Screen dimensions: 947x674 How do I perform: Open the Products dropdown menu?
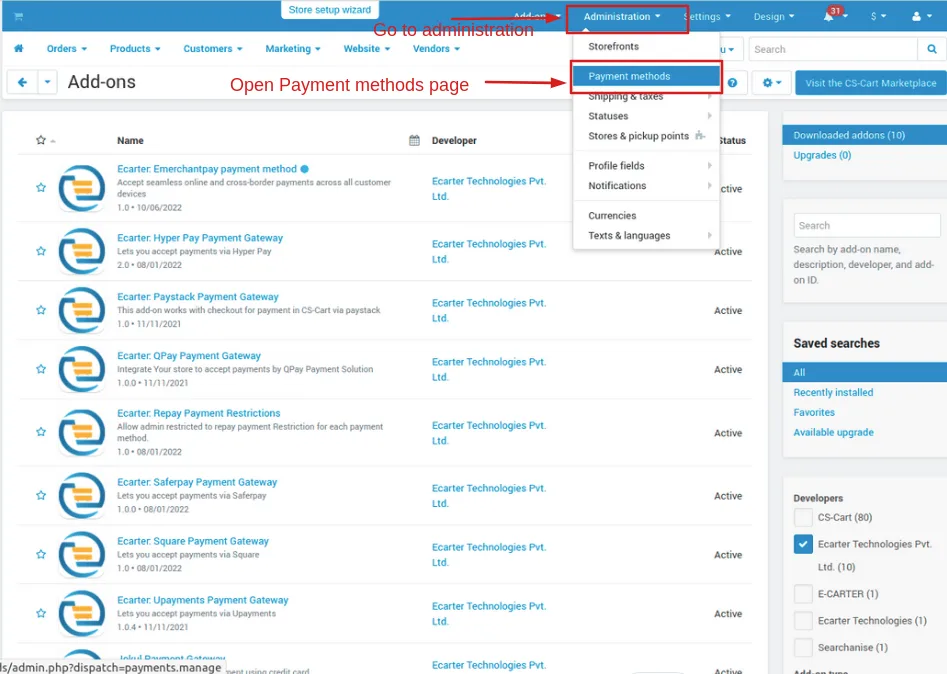(135, 48)
